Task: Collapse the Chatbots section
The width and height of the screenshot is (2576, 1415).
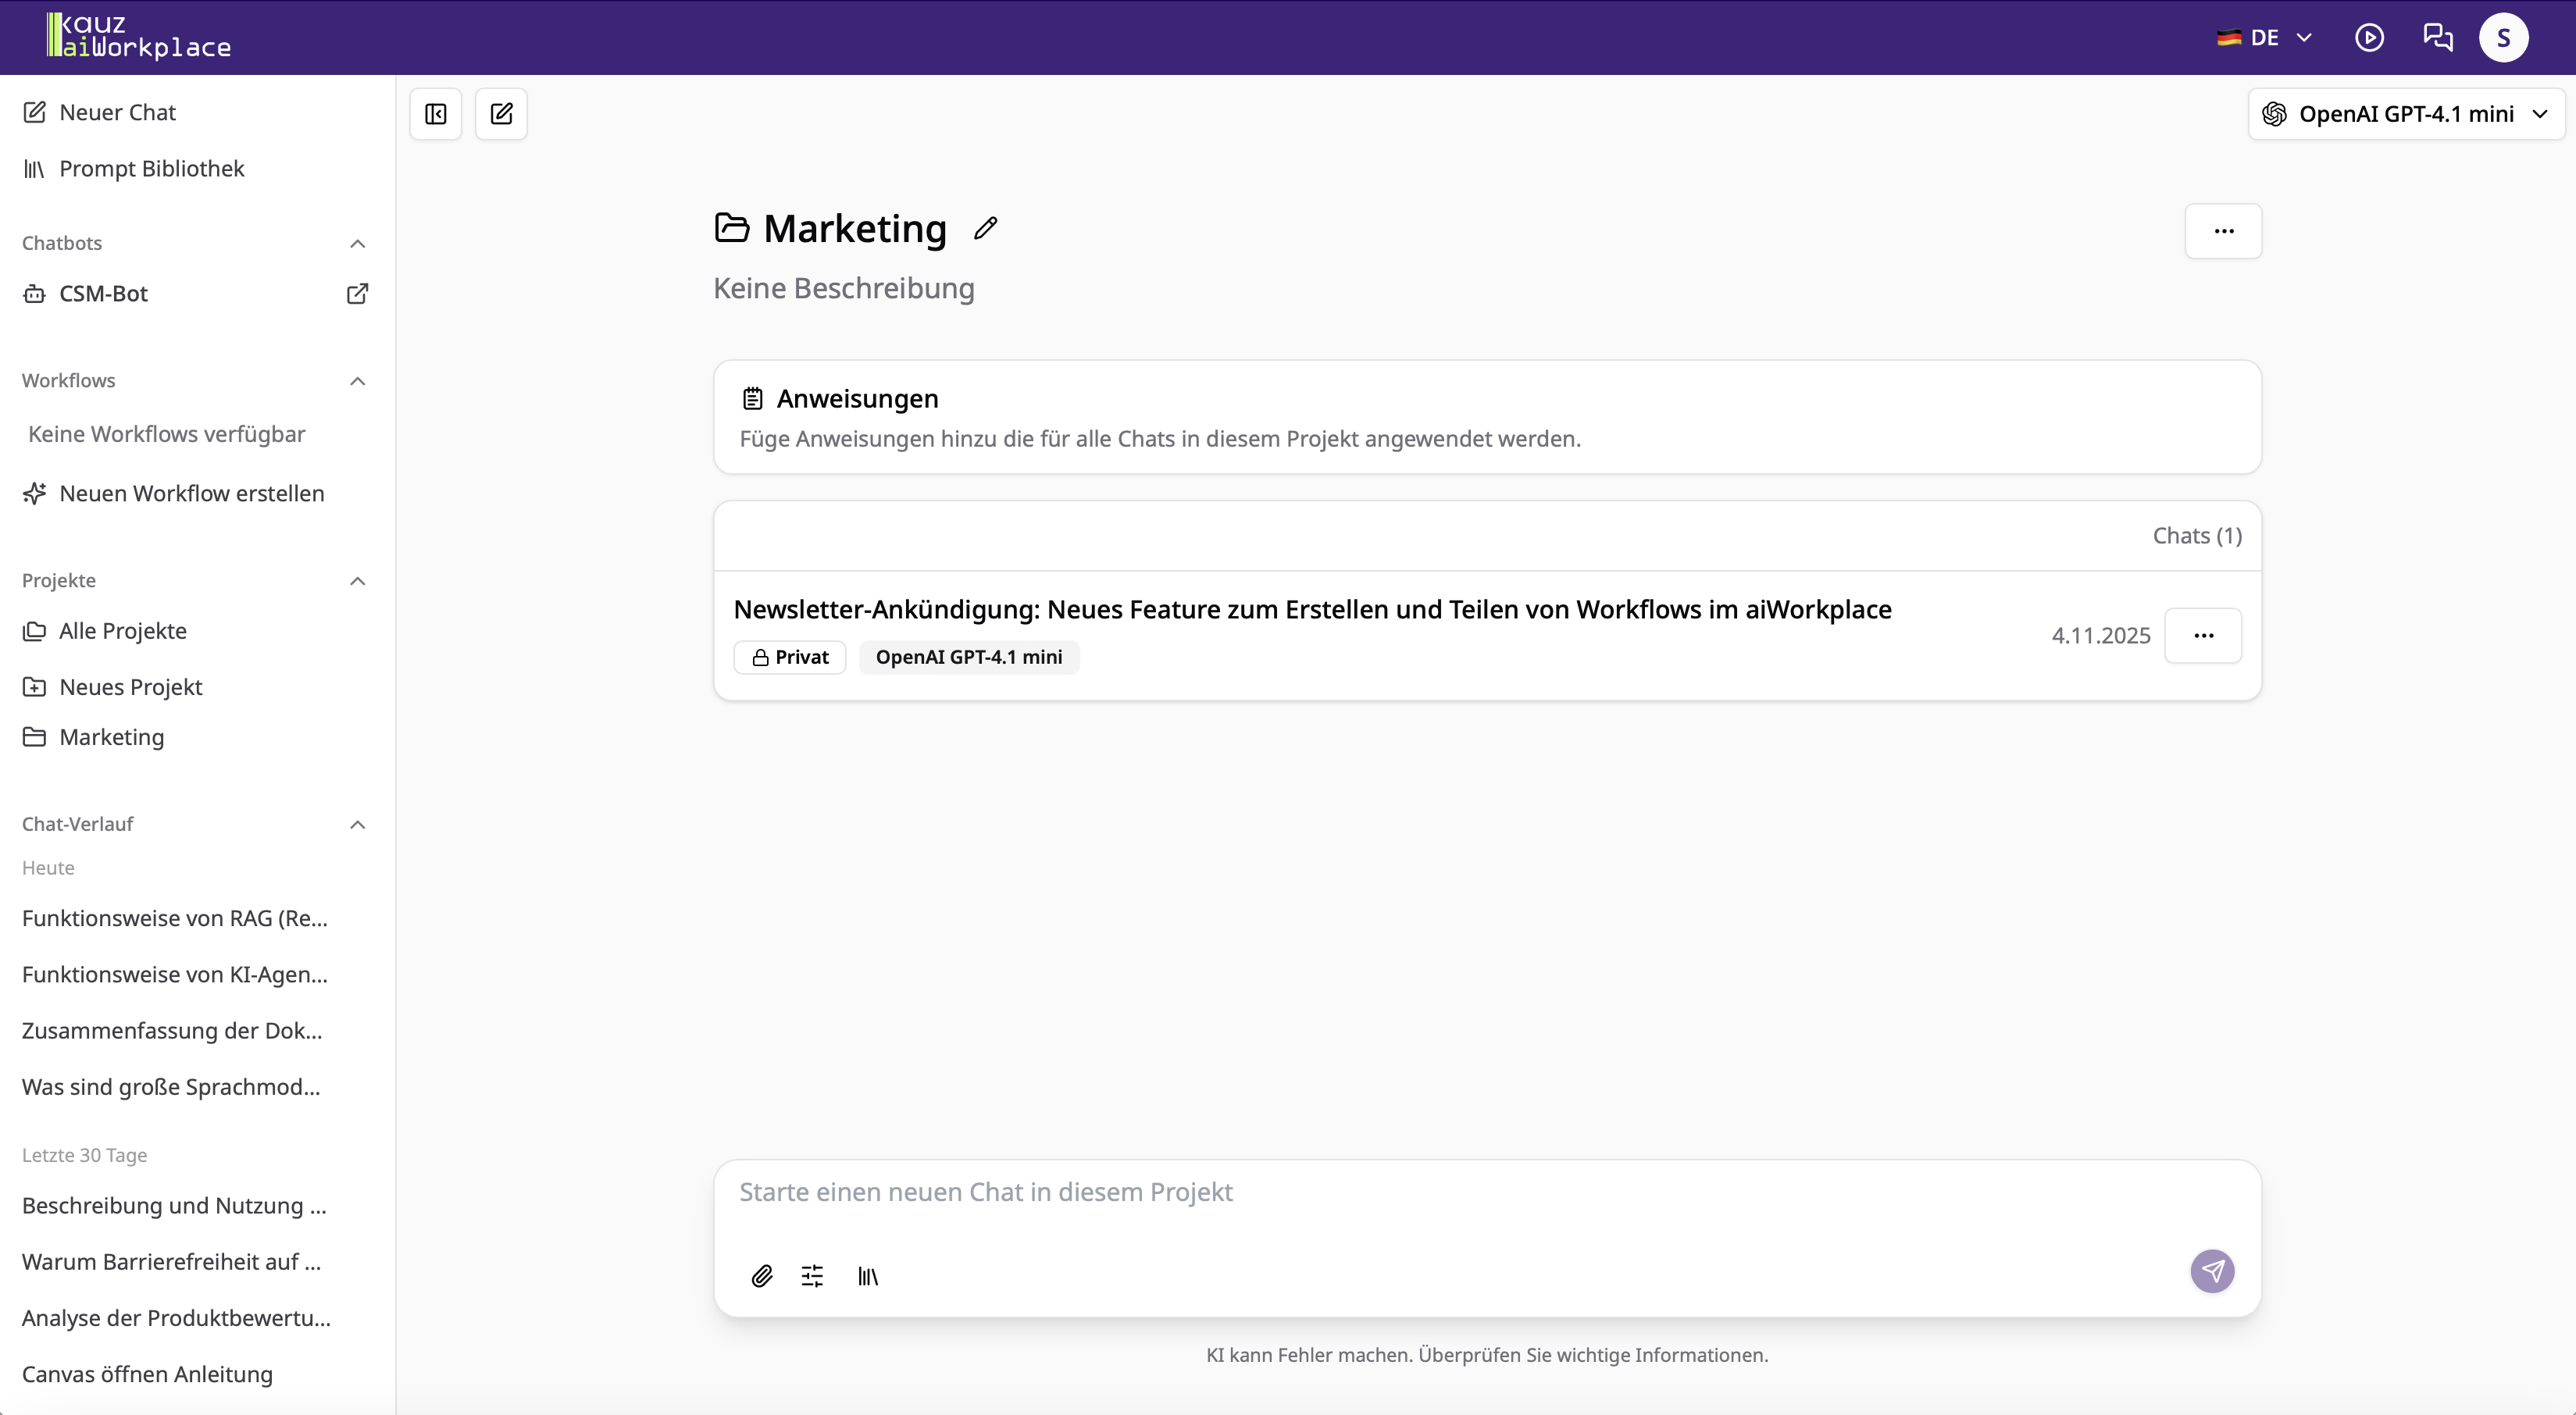Action: coord(357,243)
